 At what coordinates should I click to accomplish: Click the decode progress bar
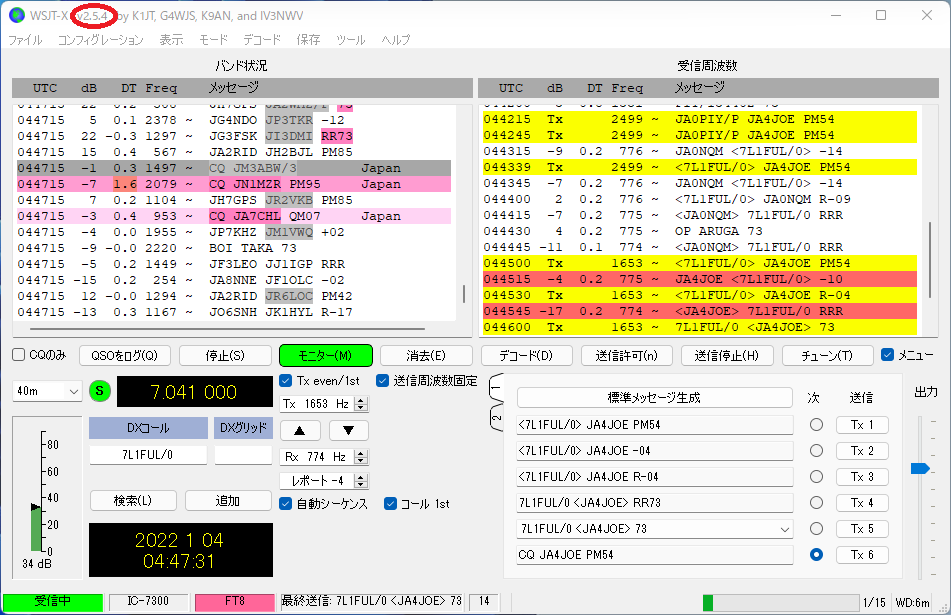(x=781, y=602)
